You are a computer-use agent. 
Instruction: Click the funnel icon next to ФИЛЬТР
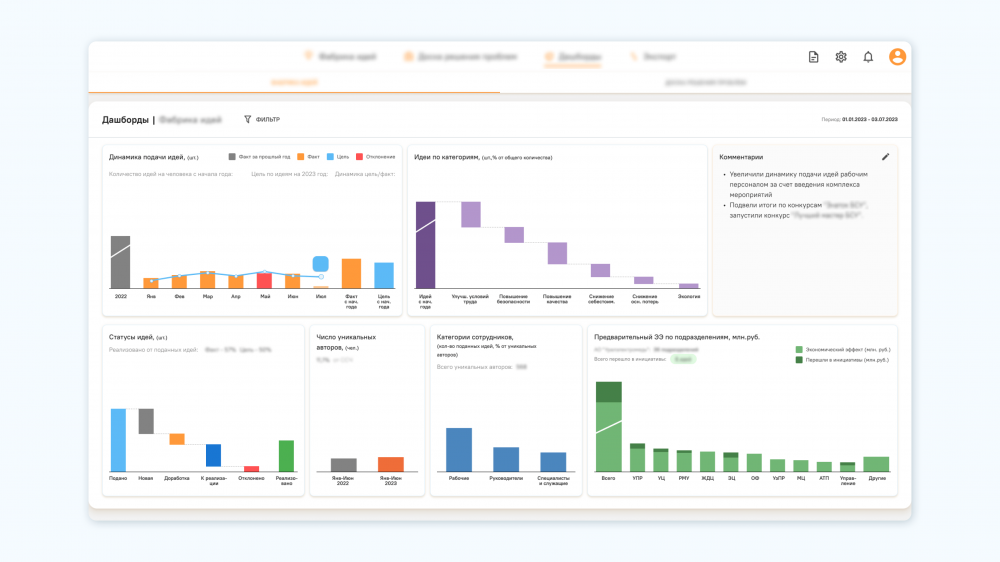(248, 119)
